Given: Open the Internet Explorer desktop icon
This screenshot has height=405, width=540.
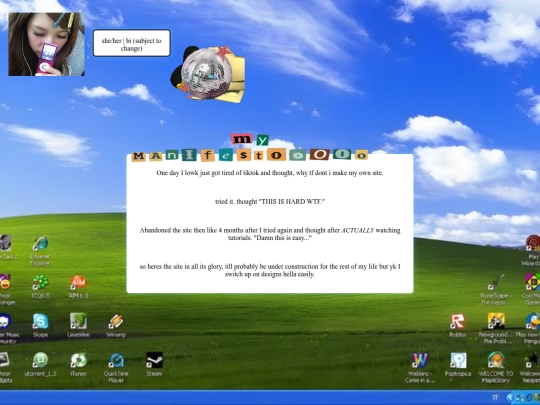Looking at the screenshot, I should [x=41, y=244].
